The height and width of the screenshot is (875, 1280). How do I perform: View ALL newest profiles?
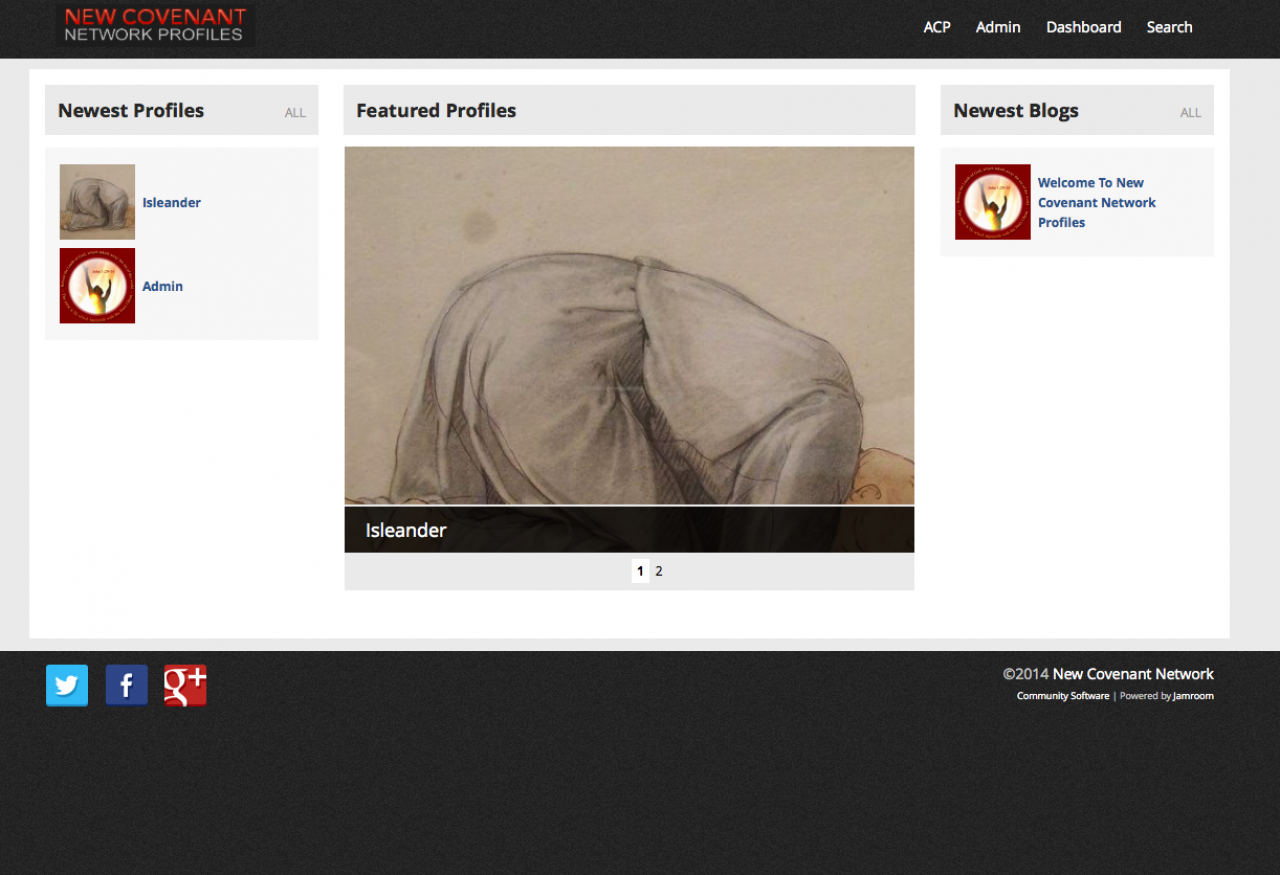(x=295, y=113)
